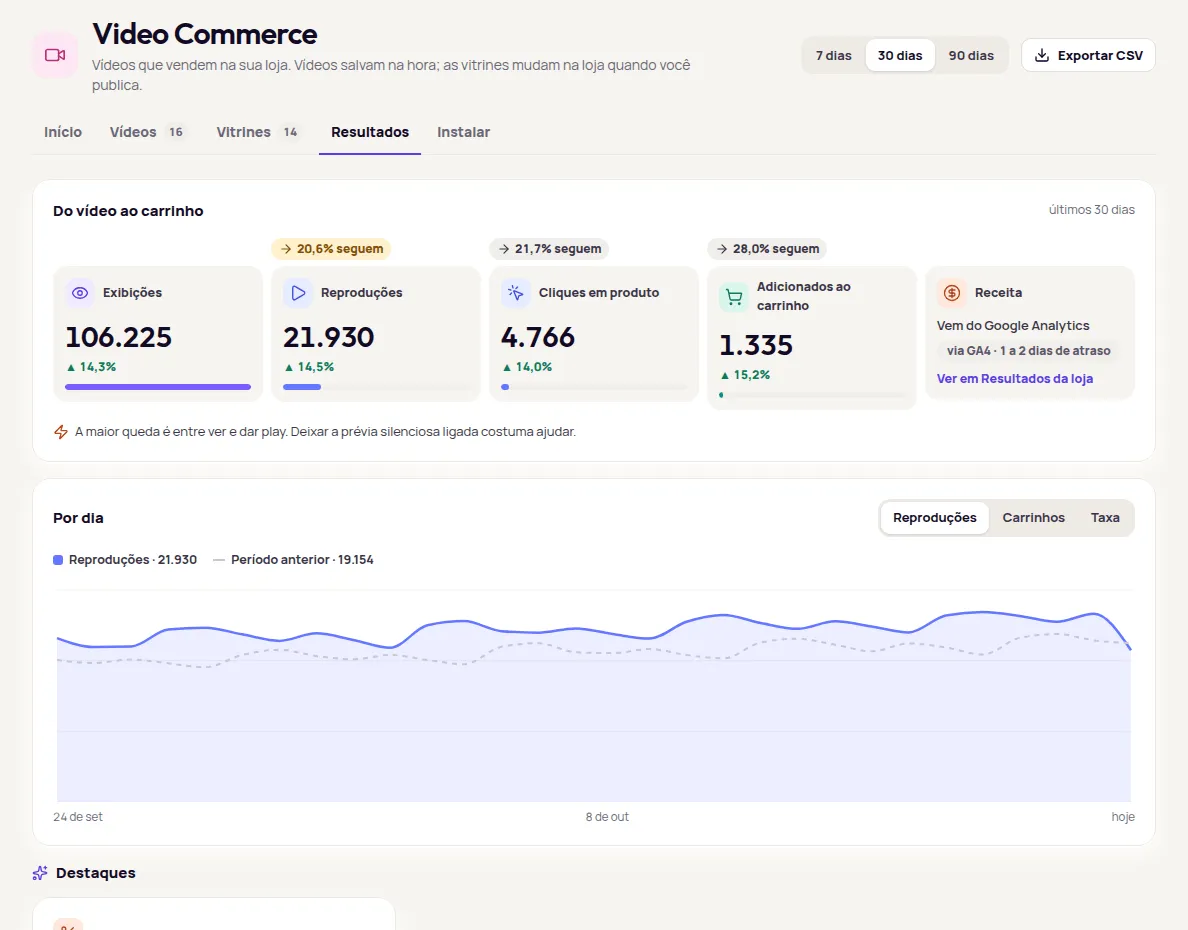
Task: Click the hoje axis label
Action: click(1123, 817)
